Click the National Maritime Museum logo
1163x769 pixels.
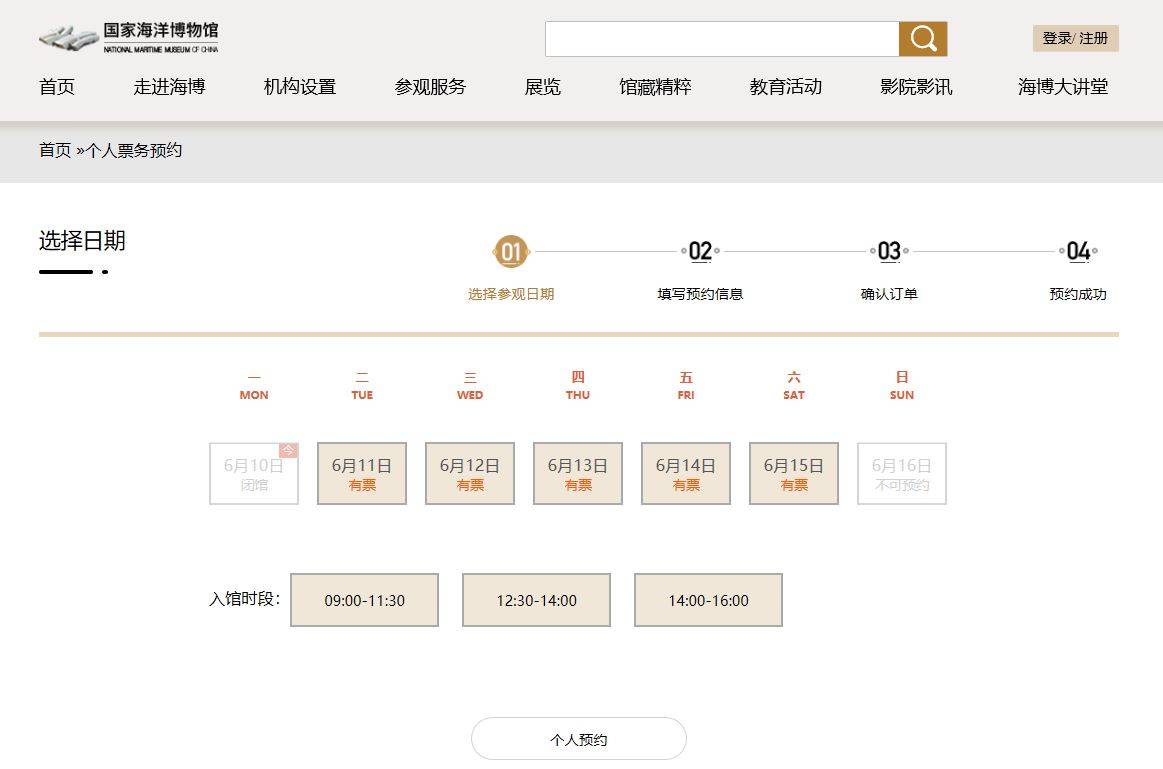point(125,37)
